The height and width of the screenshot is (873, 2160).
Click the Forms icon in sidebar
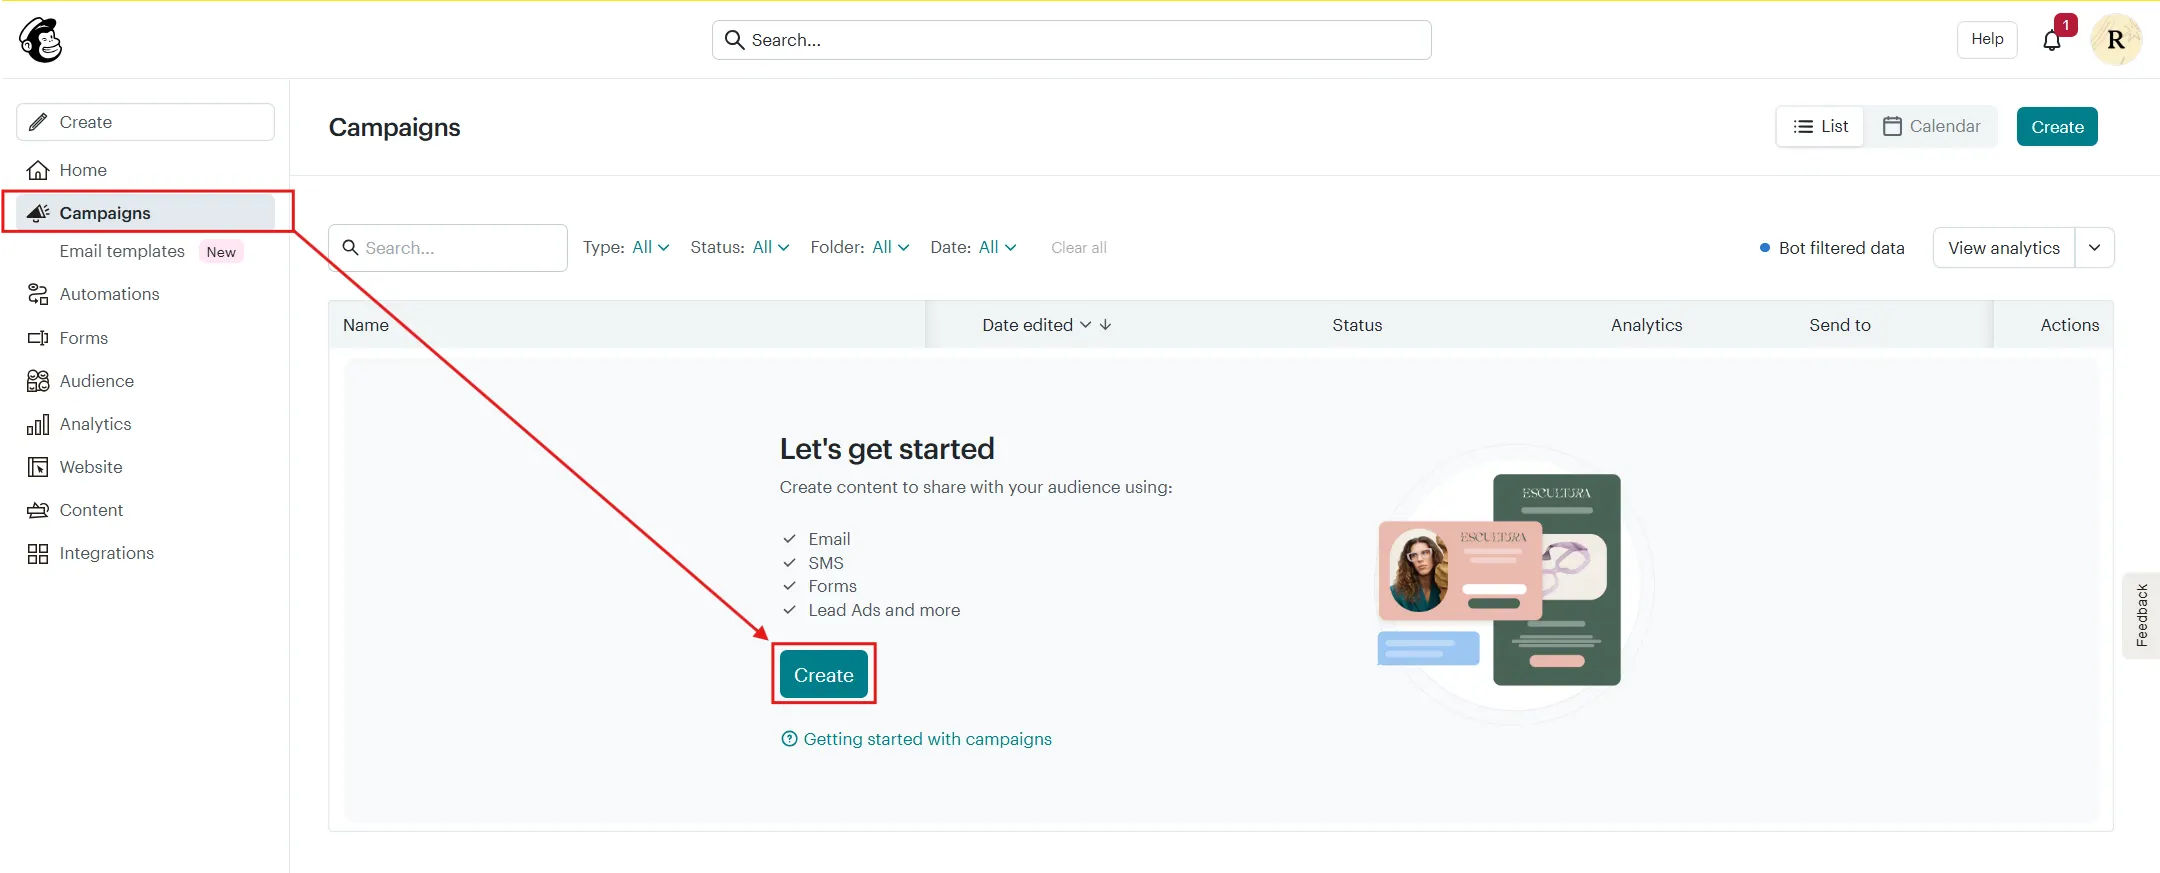pos(38,338)
